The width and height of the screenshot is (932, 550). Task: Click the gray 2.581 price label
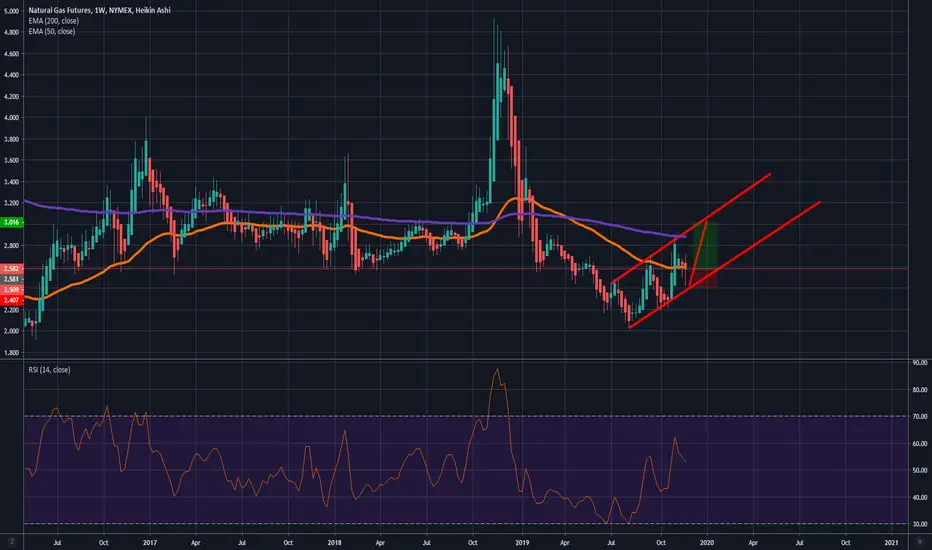(x=11, y=279)
